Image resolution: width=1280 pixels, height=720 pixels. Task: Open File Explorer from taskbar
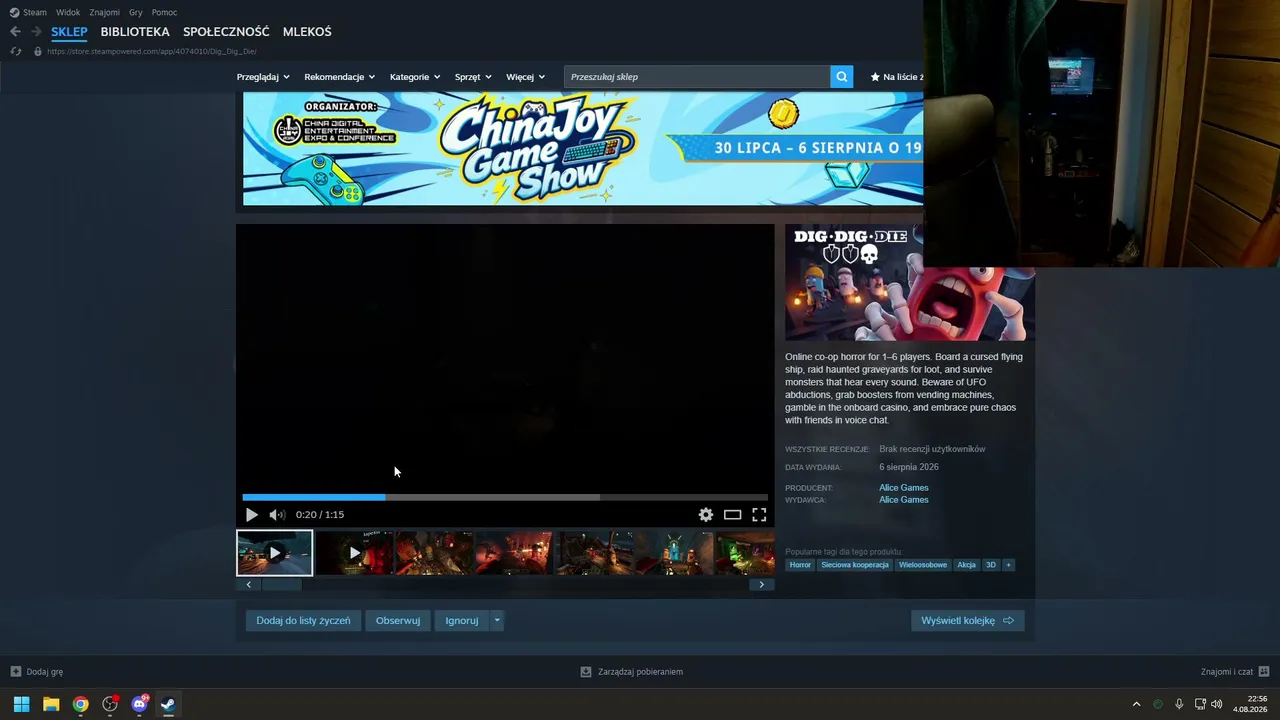[51, 704]
